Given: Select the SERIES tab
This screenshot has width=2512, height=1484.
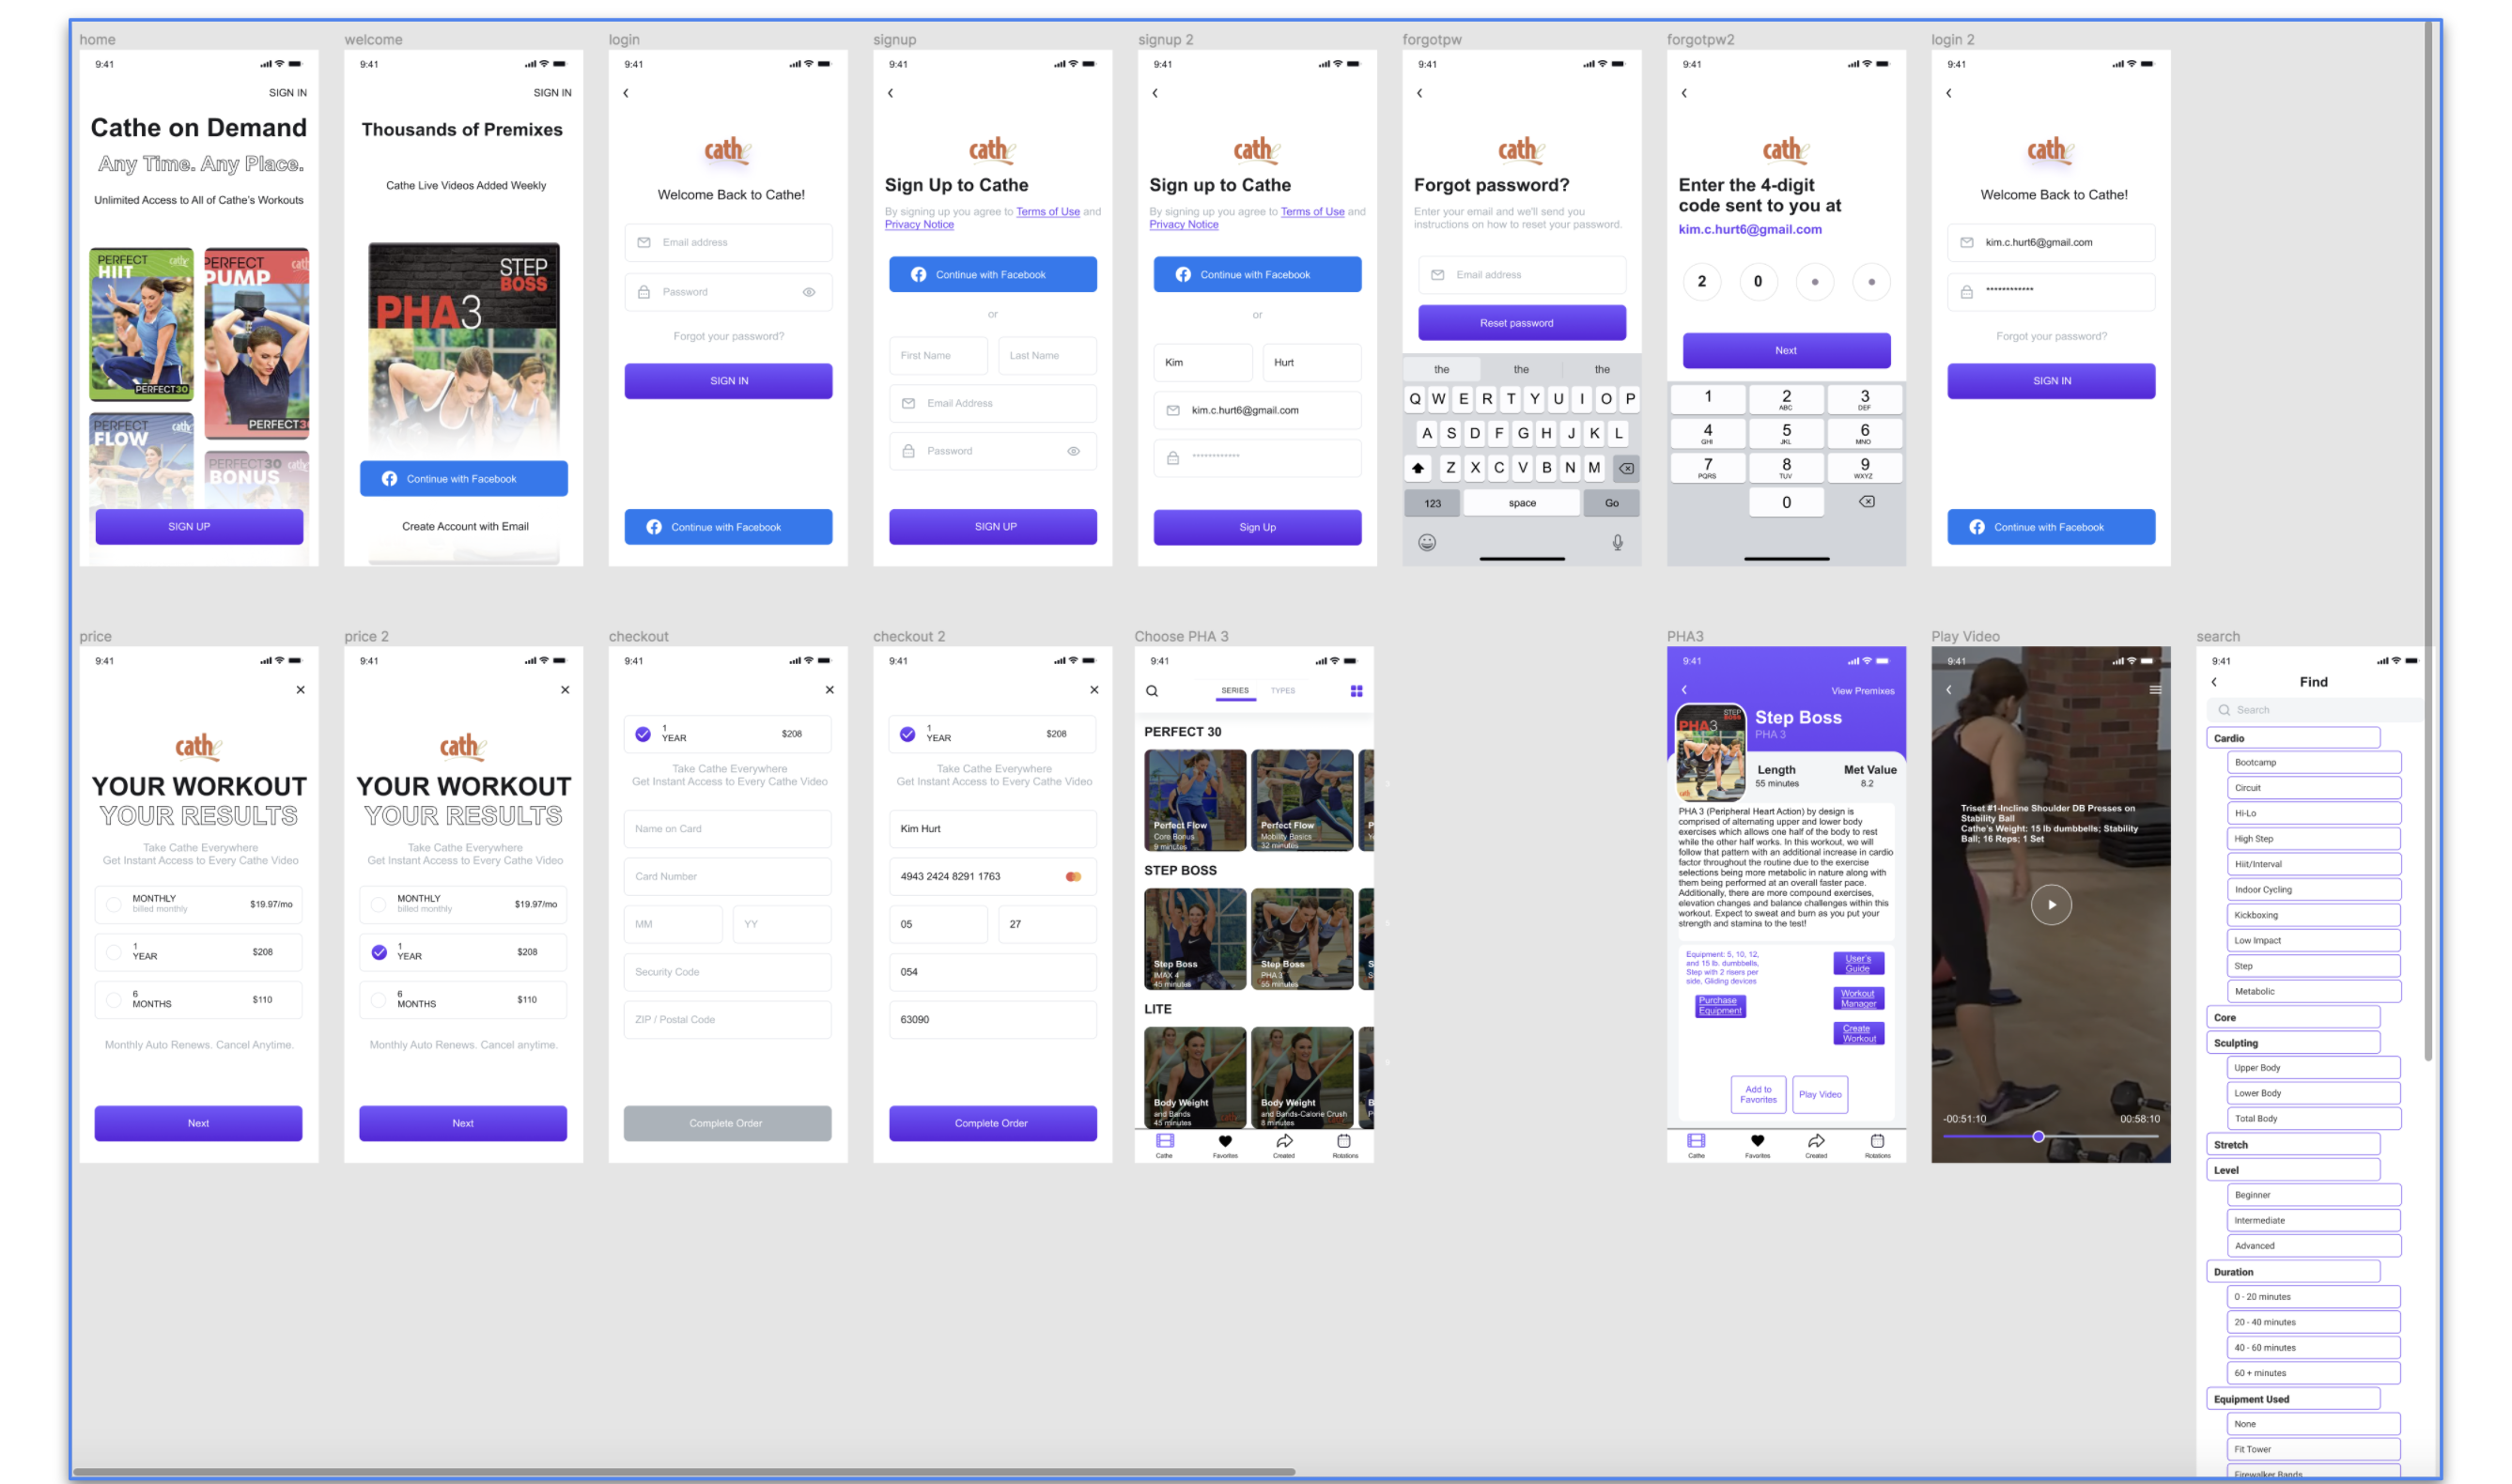Looking at the screenshot, I should coord(1235,690).
